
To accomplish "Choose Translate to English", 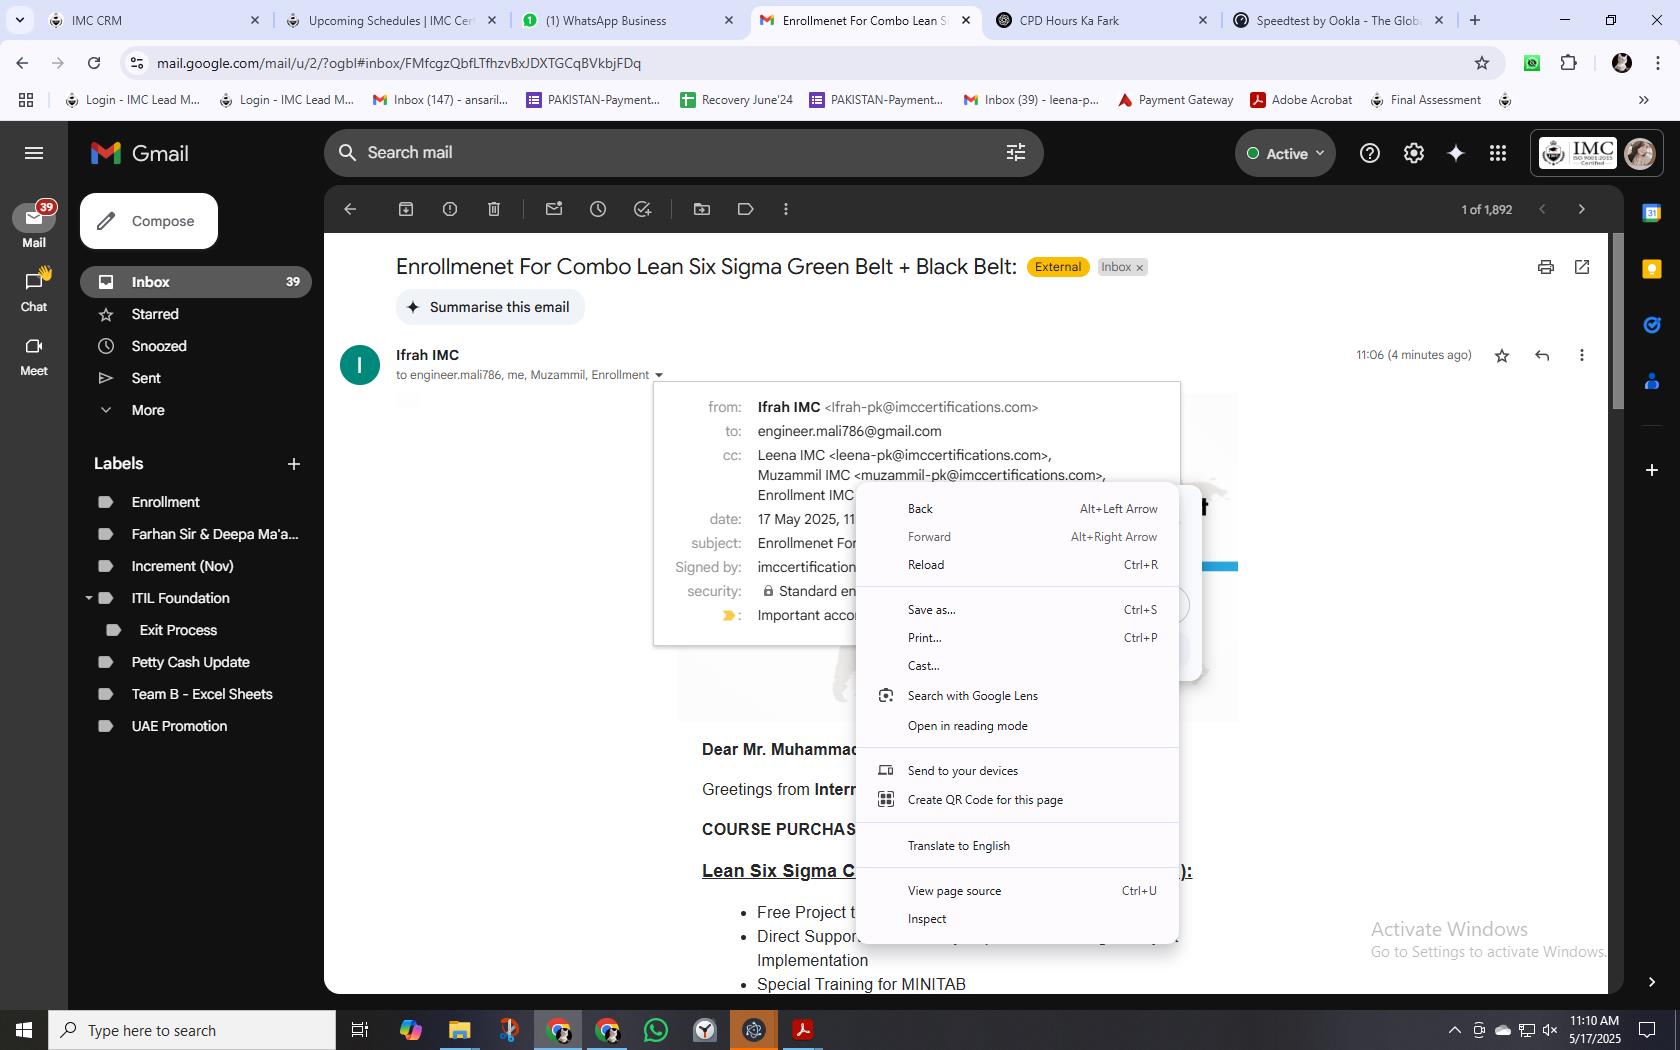I will tap(1018, 846).
